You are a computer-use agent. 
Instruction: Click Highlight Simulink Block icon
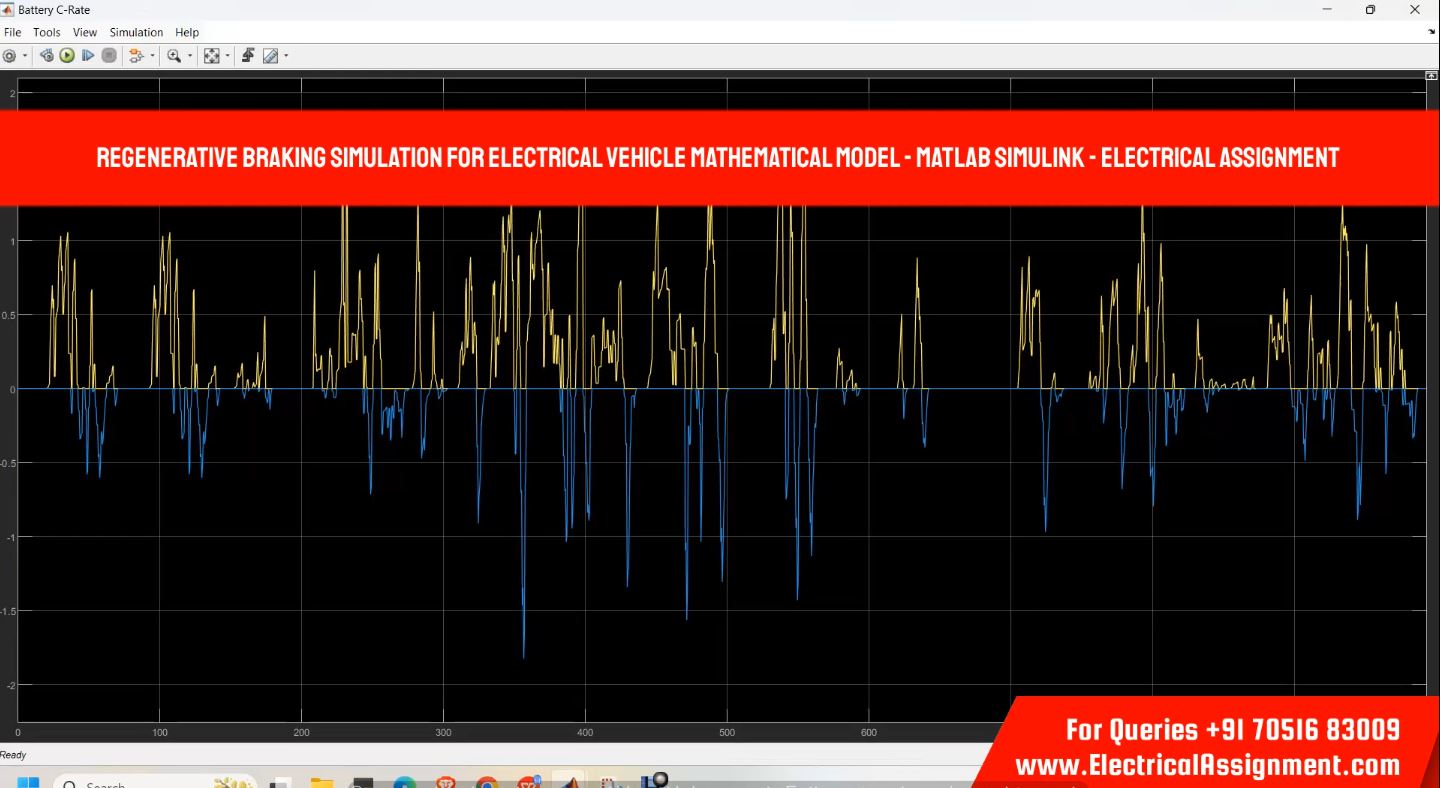point(137,56)
